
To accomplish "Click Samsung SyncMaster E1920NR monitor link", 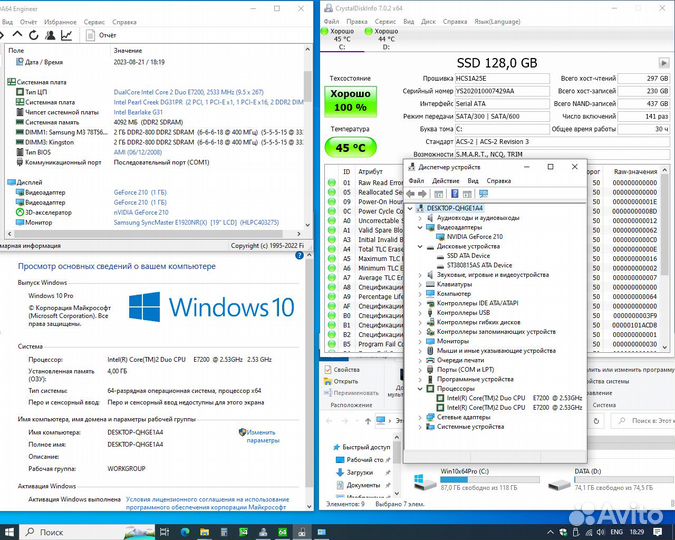I will click(196, 223).
